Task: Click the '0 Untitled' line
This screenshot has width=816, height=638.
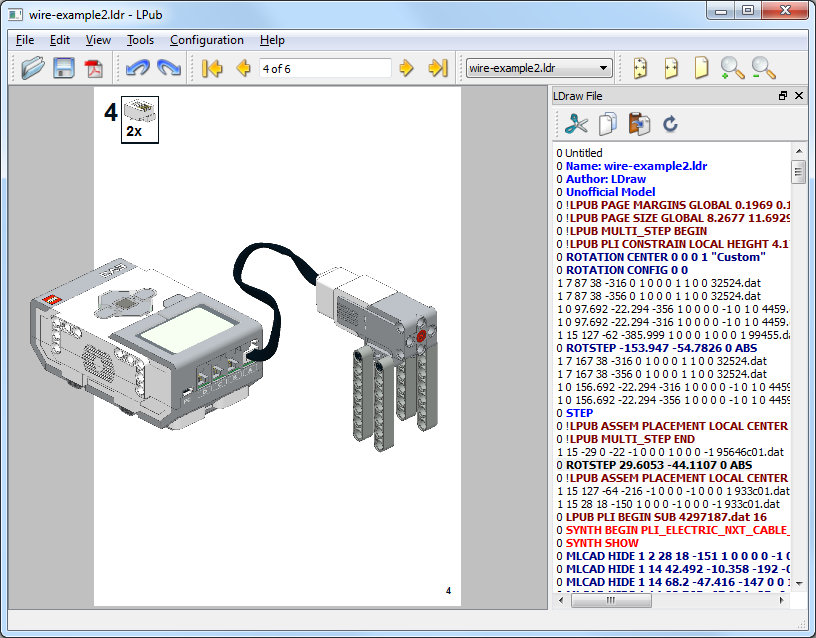Action: tap(579, 153)
